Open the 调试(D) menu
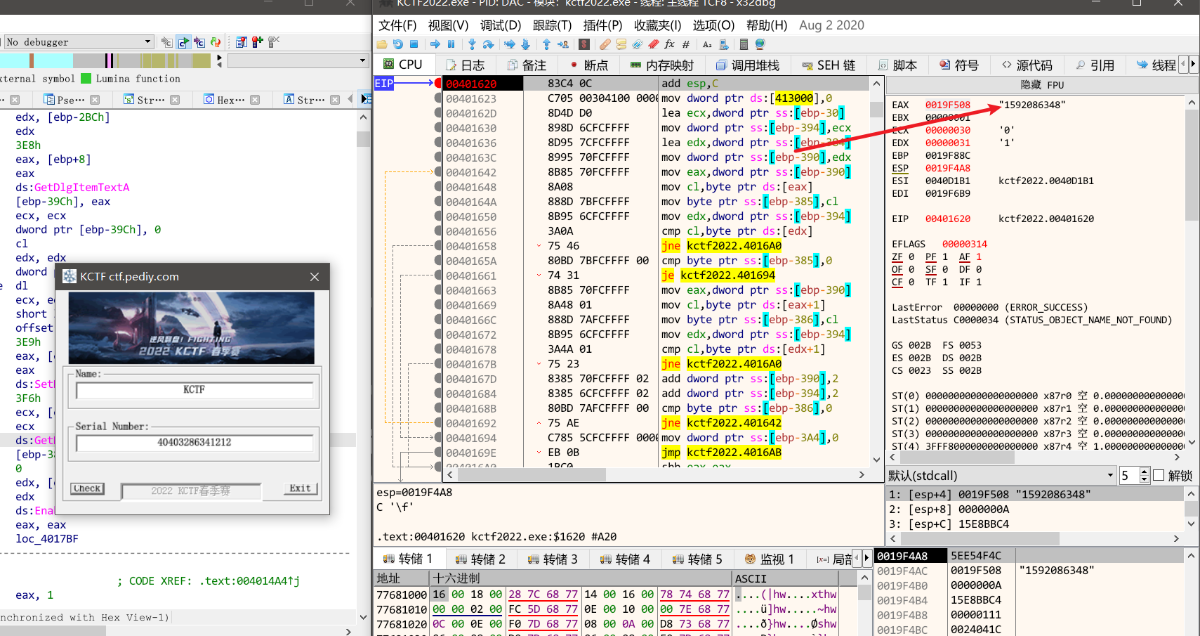The width and height of the screenshot is (1200, 636). (499, 25)
